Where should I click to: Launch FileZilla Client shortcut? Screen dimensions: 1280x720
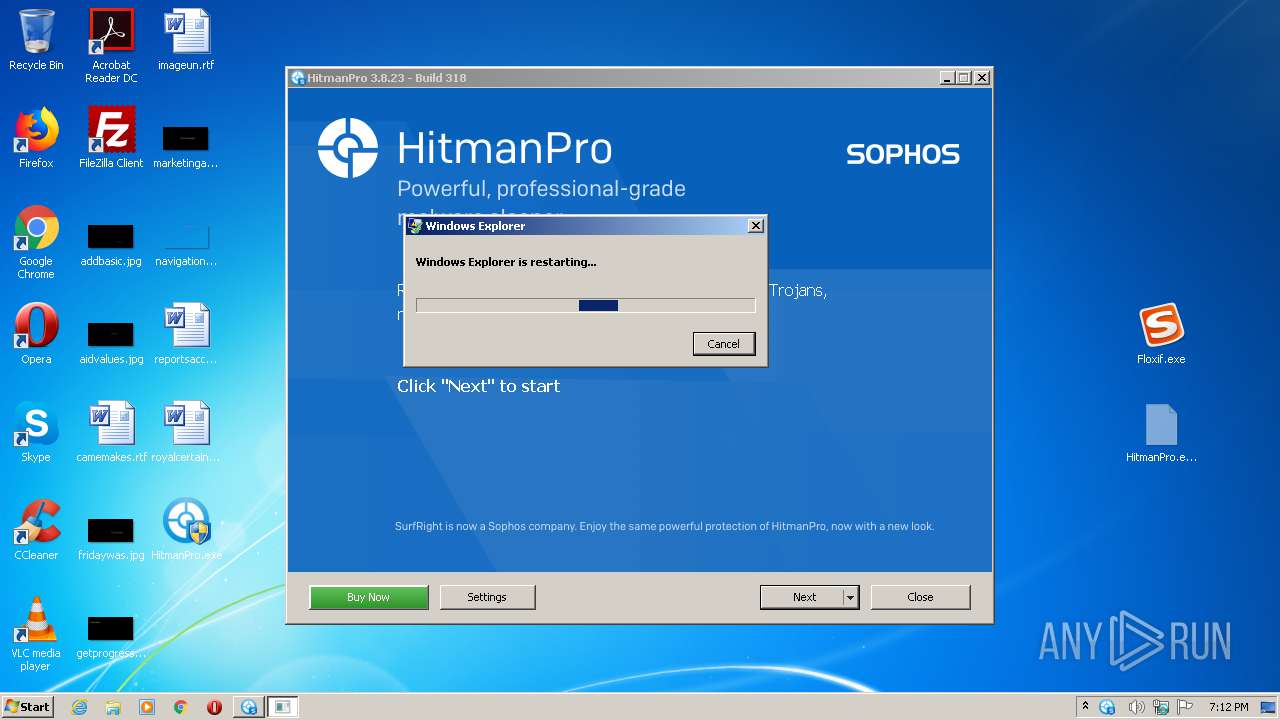pyautogui.click(x=111, y=138)
